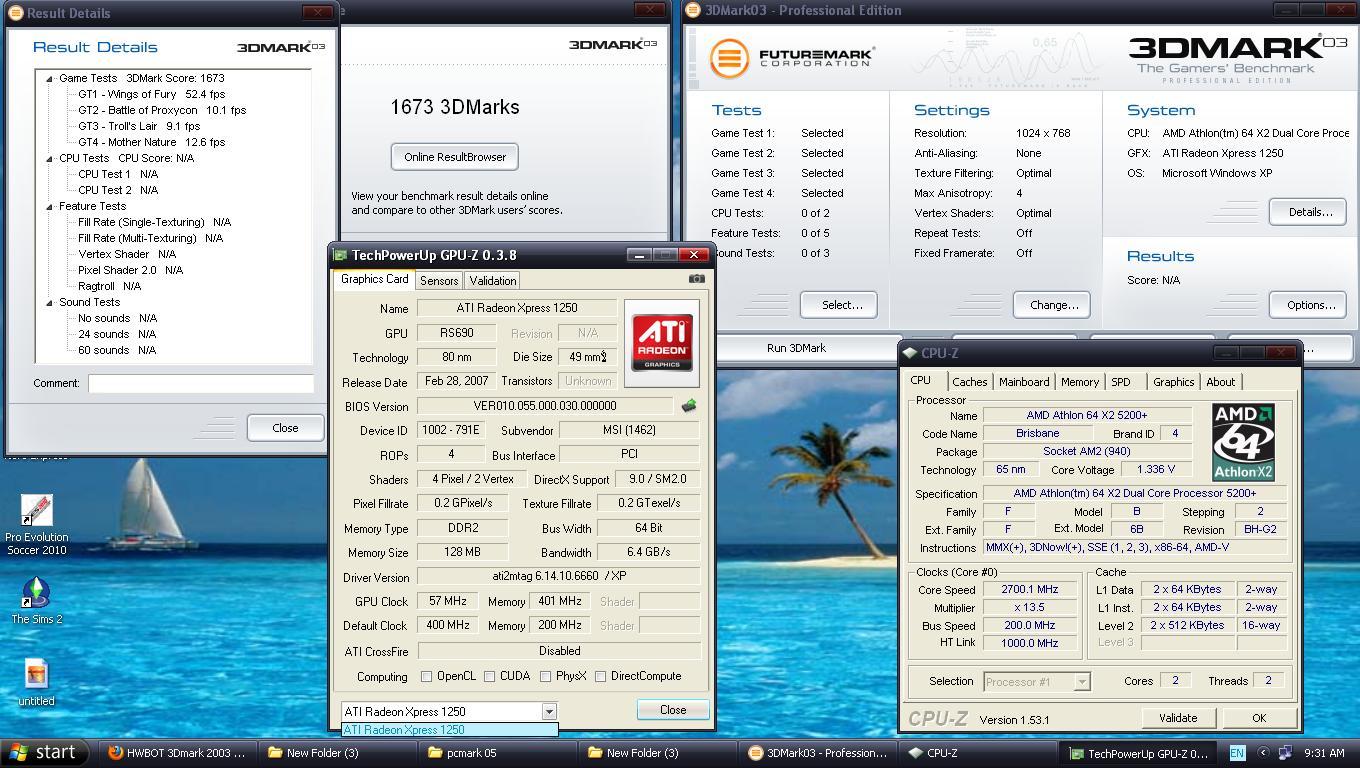Click the tray expand arrow icon
1360x768 pixels.
(x=1262, y=753)
